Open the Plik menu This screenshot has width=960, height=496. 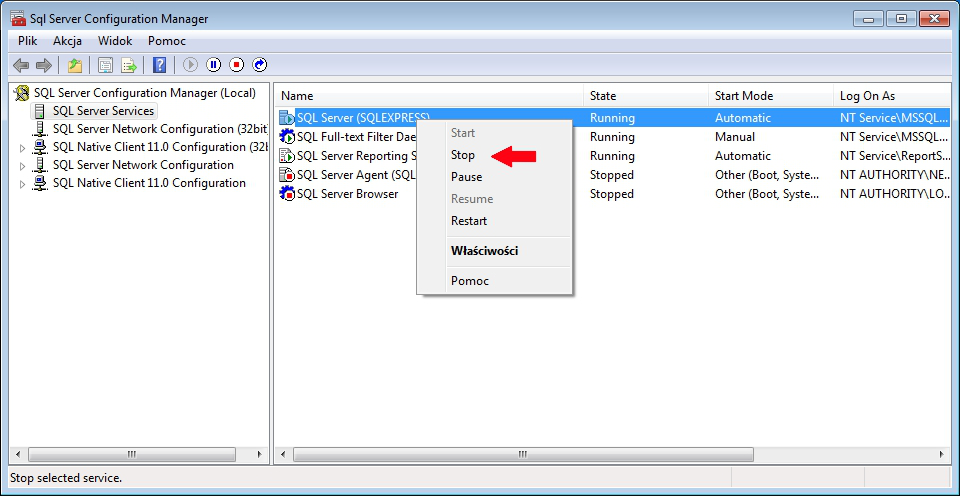tap(28, 41)
